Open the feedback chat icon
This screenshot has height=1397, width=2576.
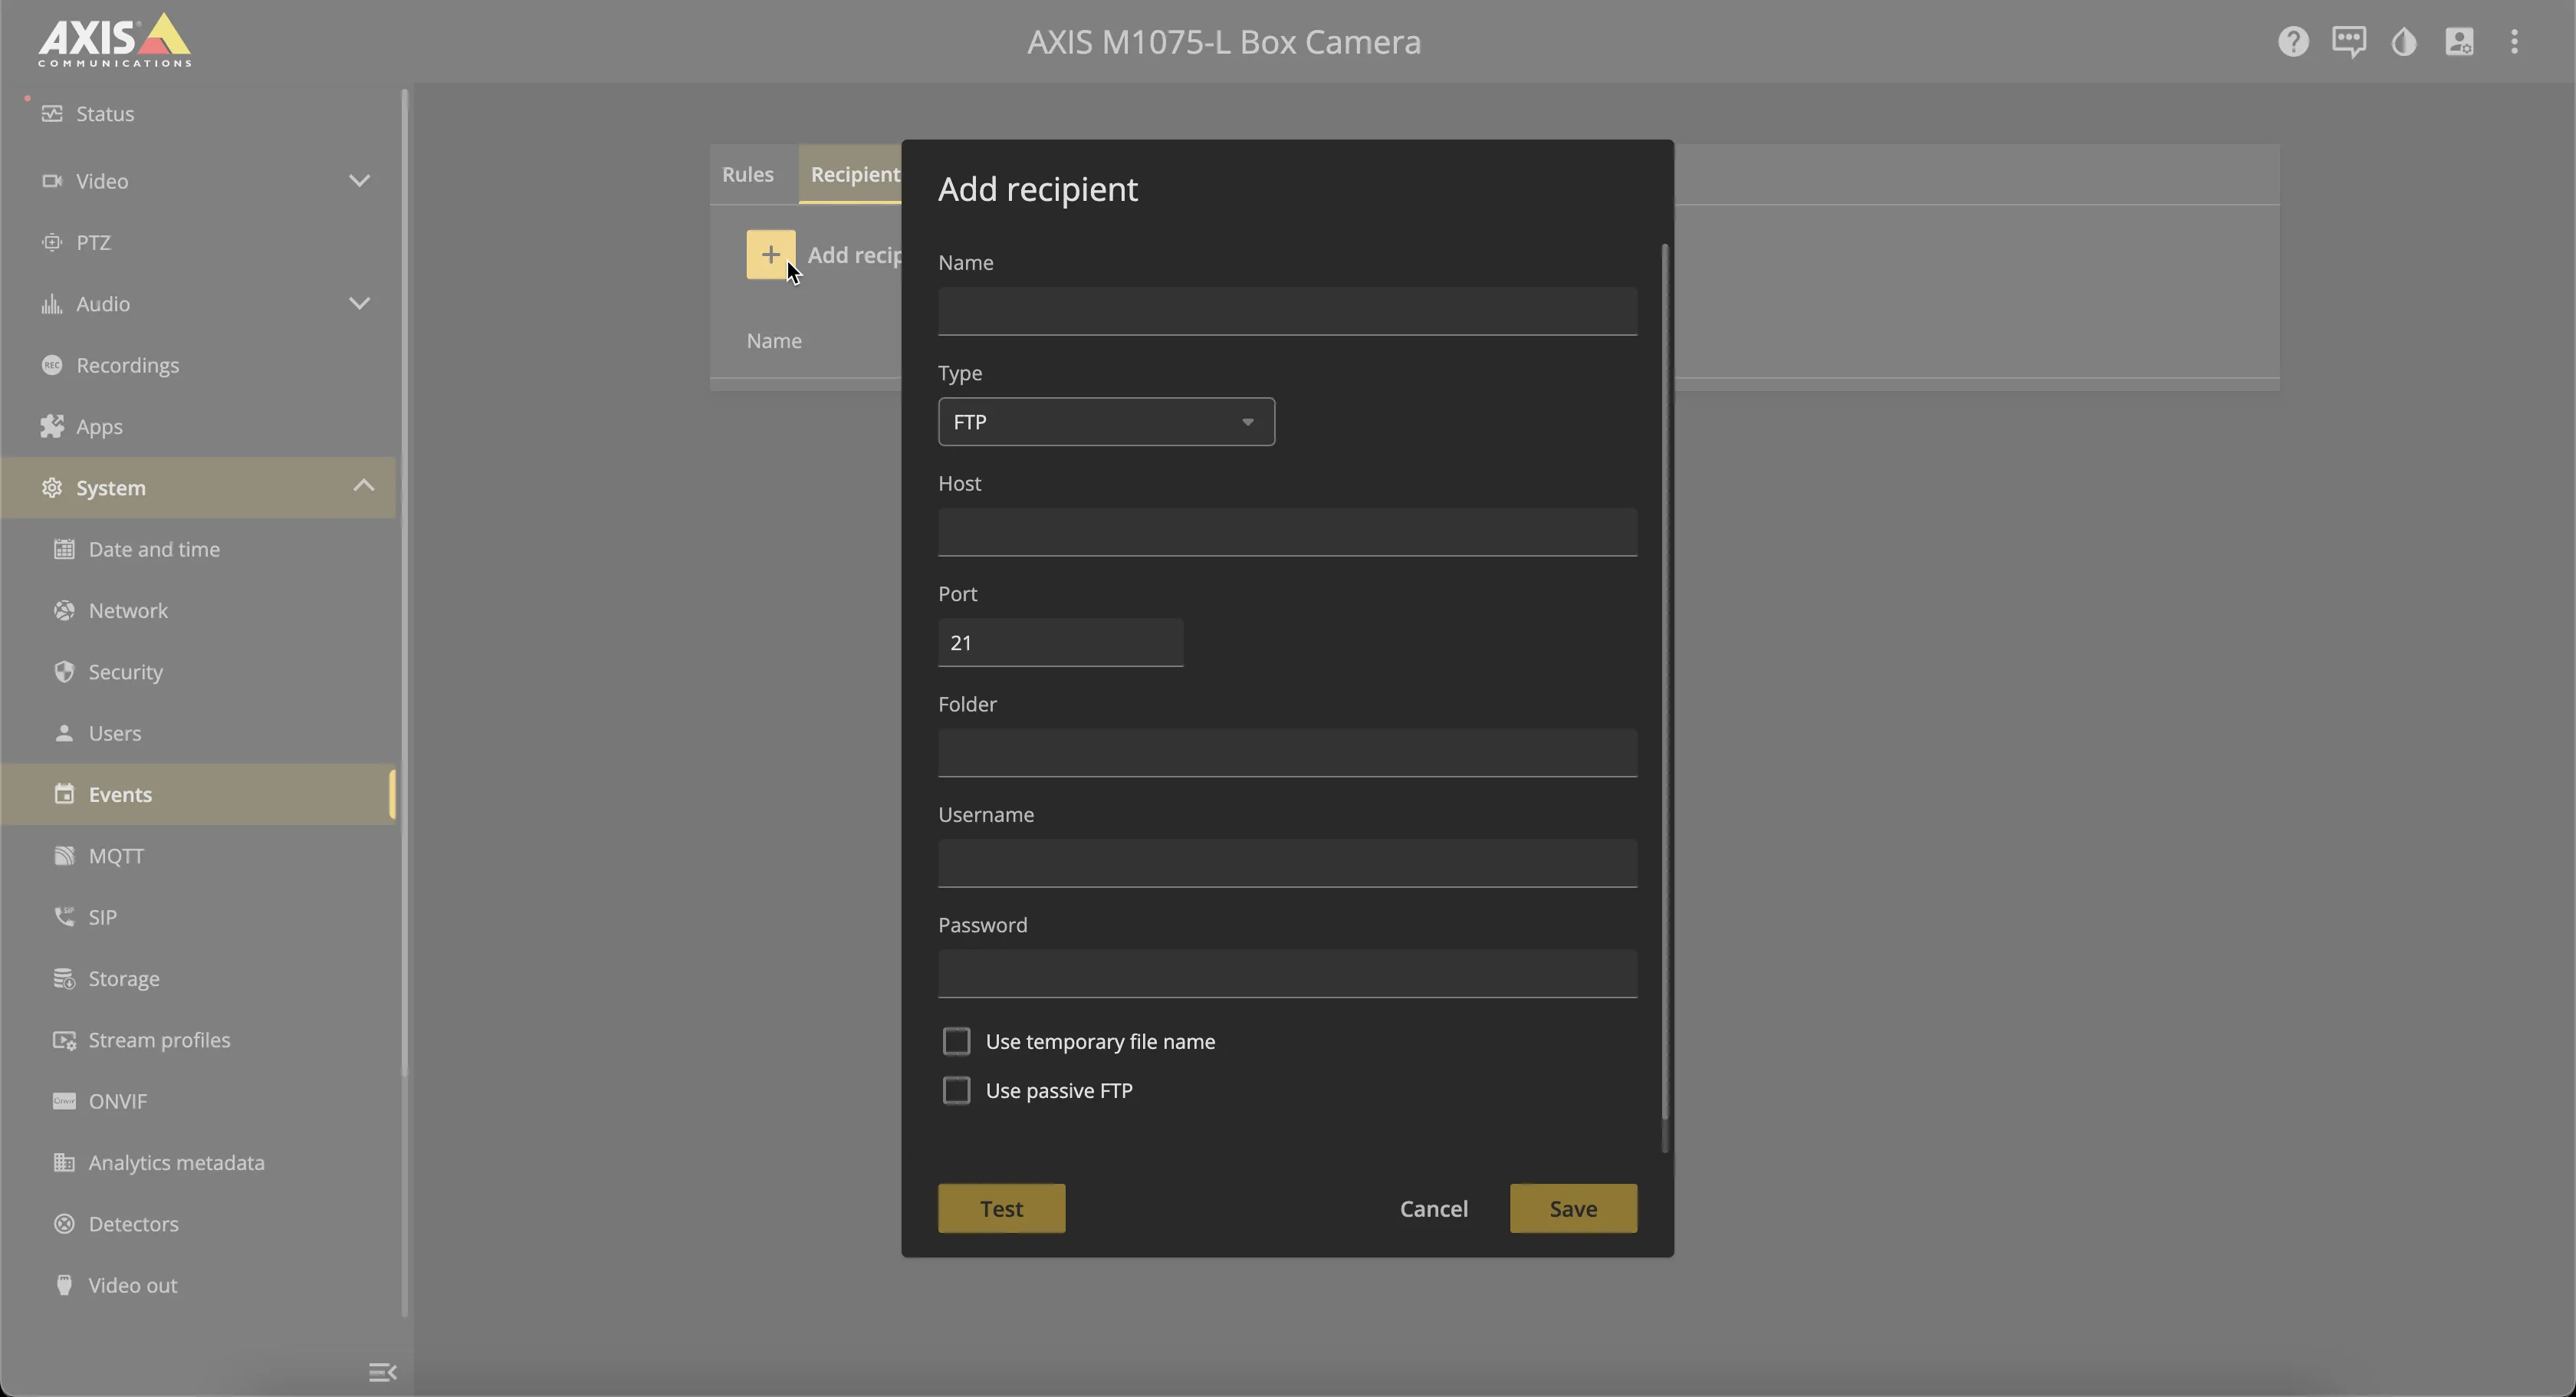point(2348,42)
